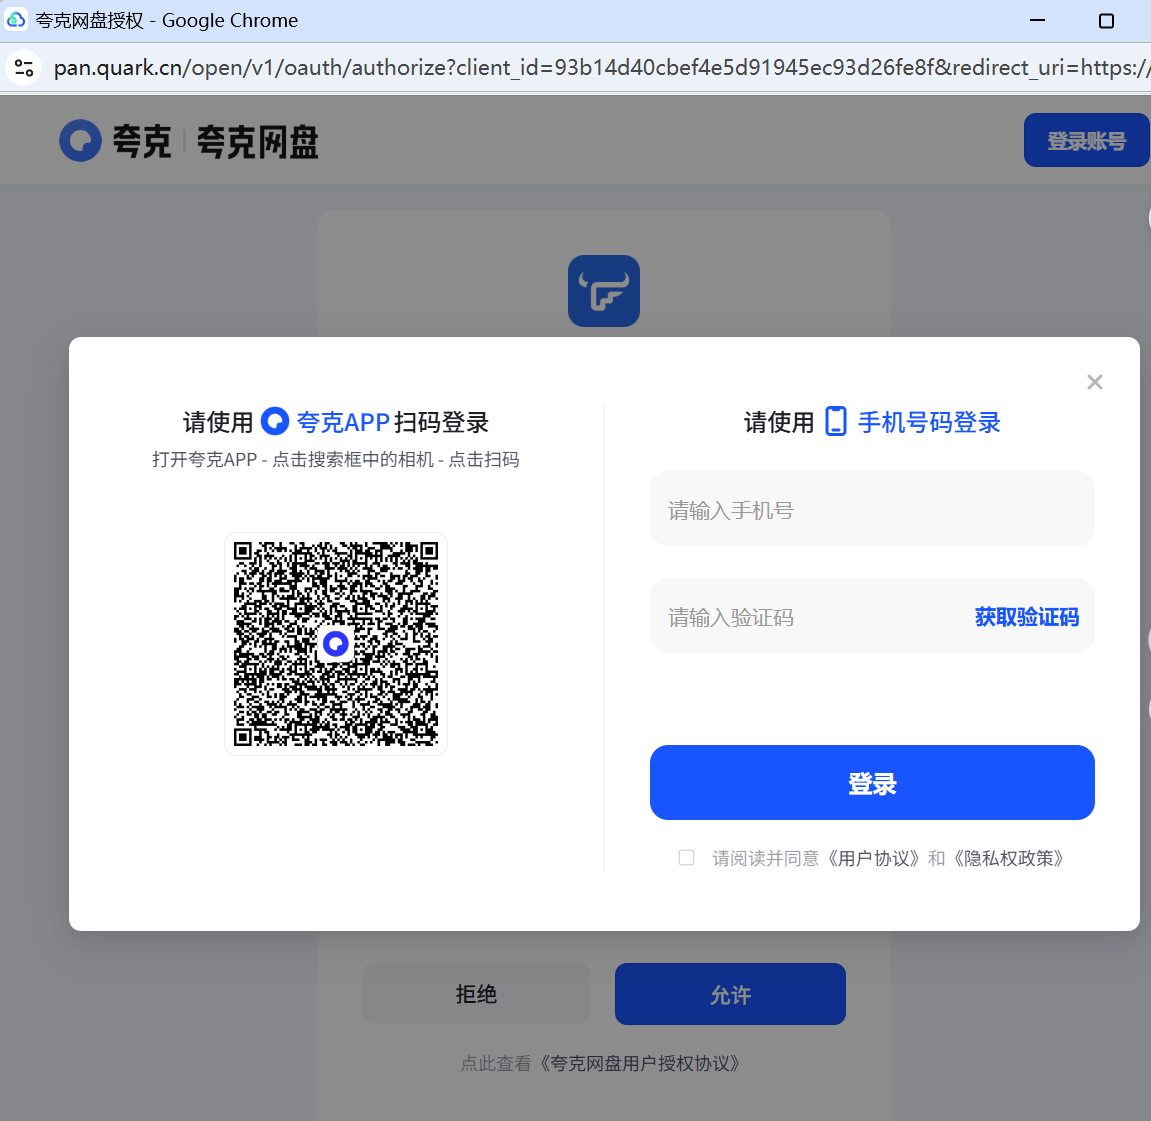
Task: Click the phone icon beside 手机号码登录
Action: pyautogui.click(x=835, y=421)
